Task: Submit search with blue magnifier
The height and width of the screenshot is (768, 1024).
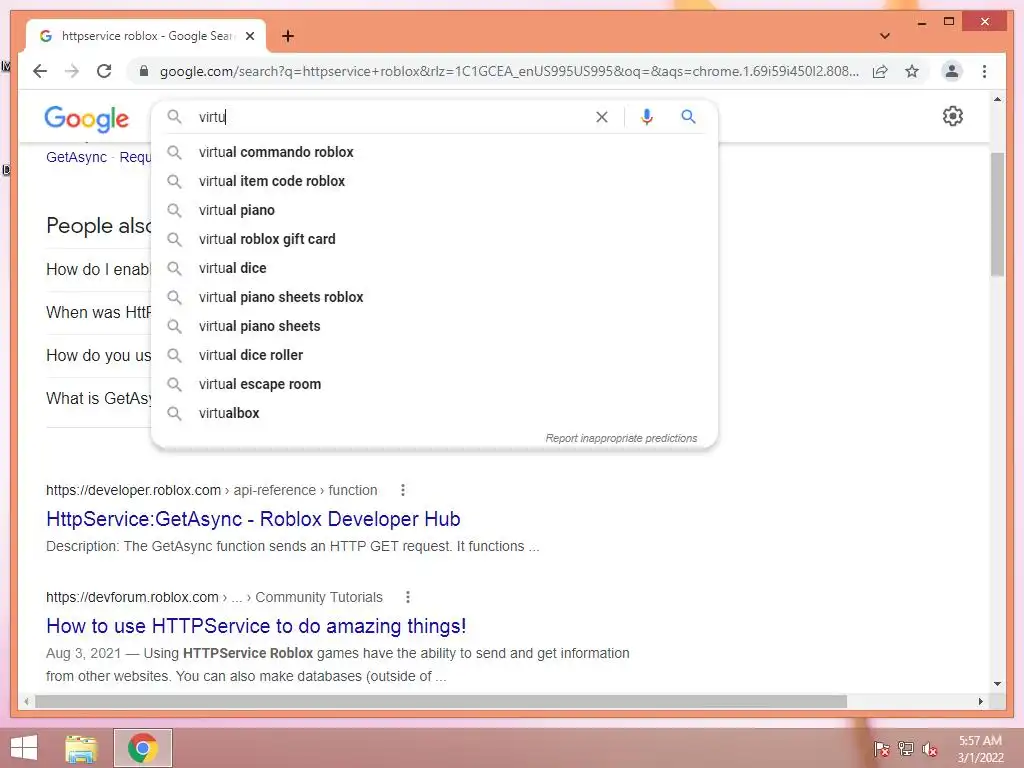Action: [x=688, y=117]
